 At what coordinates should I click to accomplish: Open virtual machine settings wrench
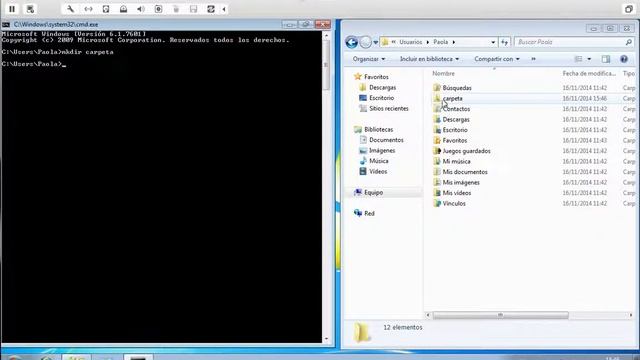(x=70, y=9)
